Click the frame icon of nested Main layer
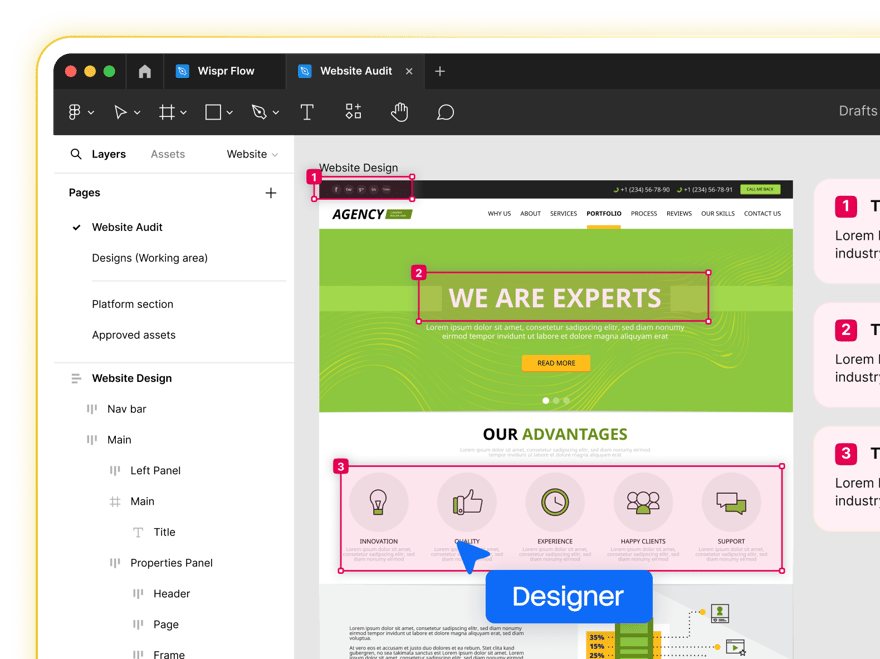The width and height of the screenshot is (880, 659). 114,501
